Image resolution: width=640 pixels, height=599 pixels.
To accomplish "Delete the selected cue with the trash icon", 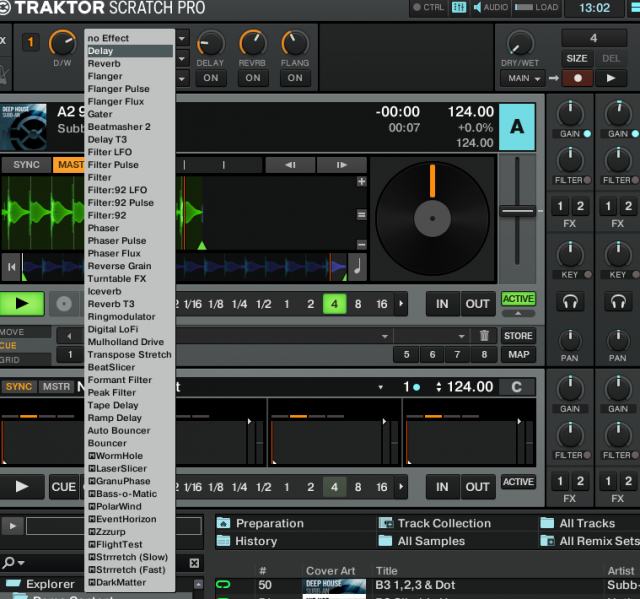I will 484,336.
